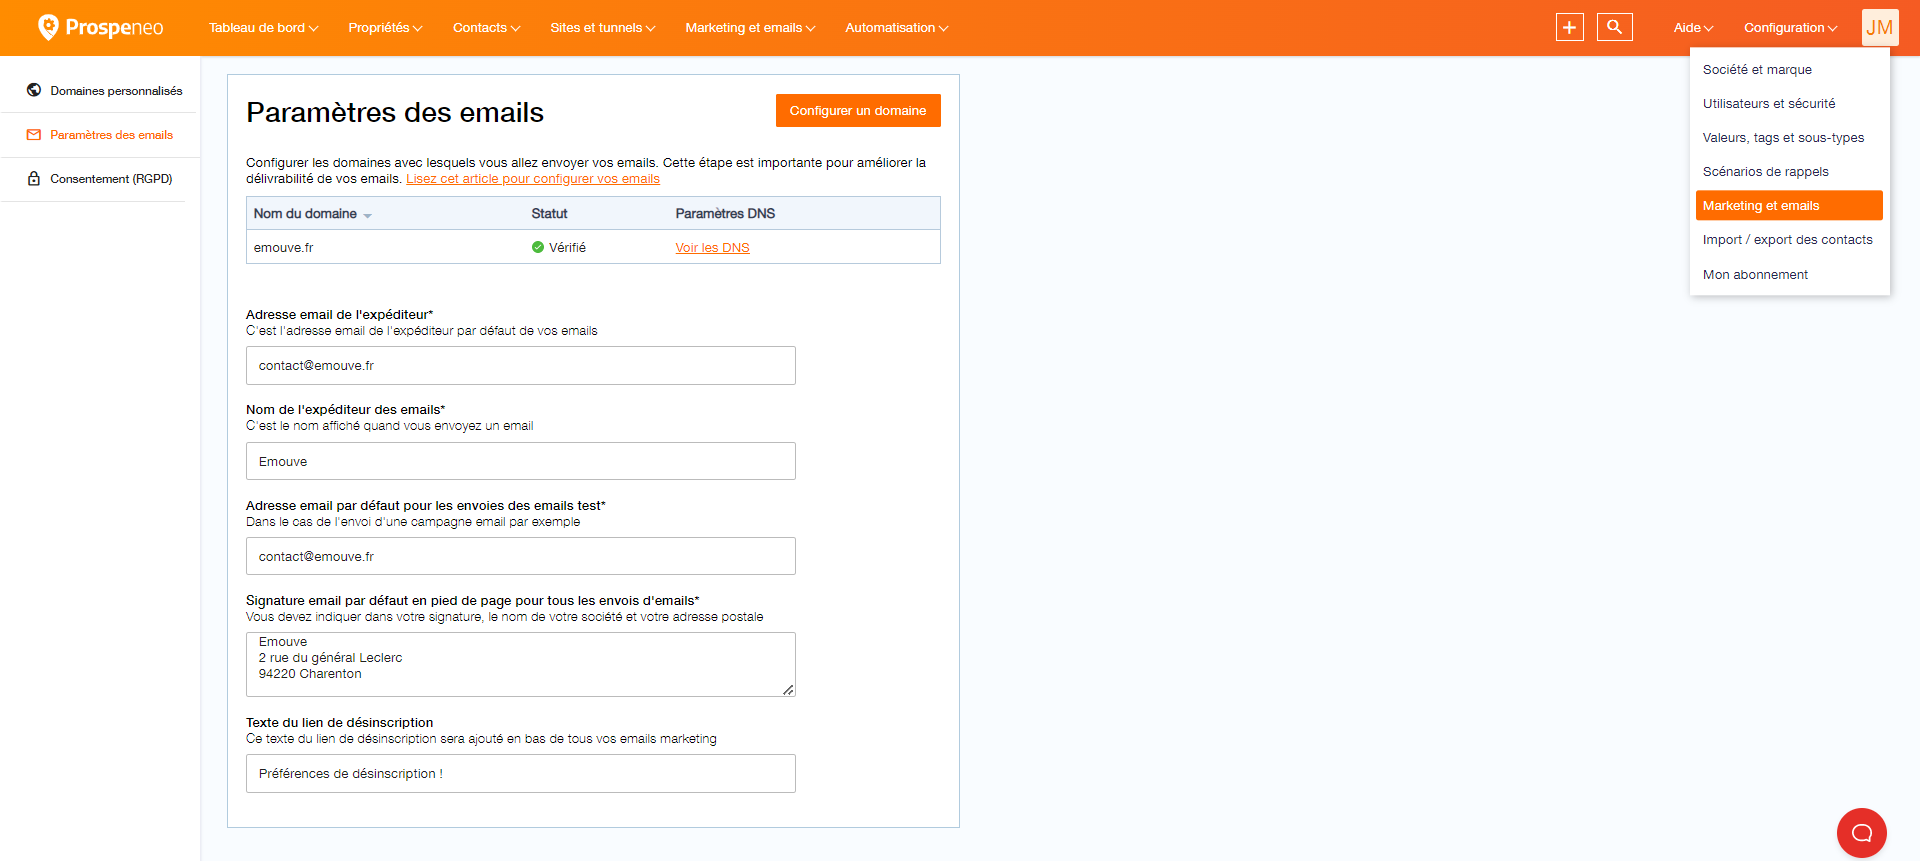Open the Voir les DNS link
Screen dimensions: 1920x861
(712, 248)
